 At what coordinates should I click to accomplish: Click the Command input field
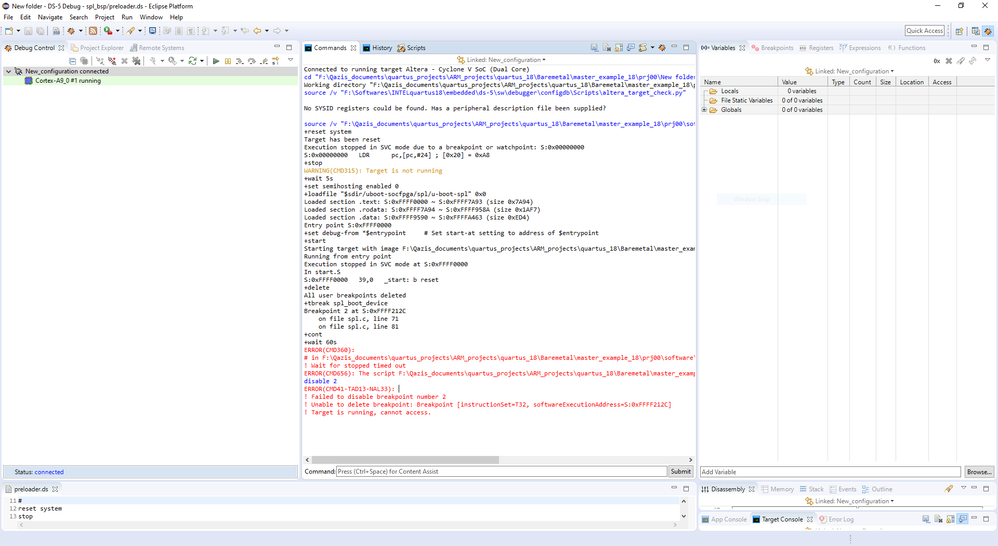[500, 471]
